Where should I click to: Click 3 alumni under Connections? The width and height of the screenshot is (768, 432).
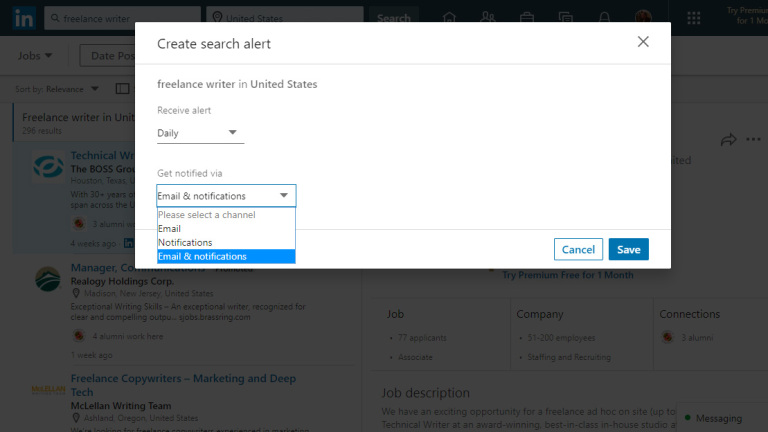(x=697, y=337)
